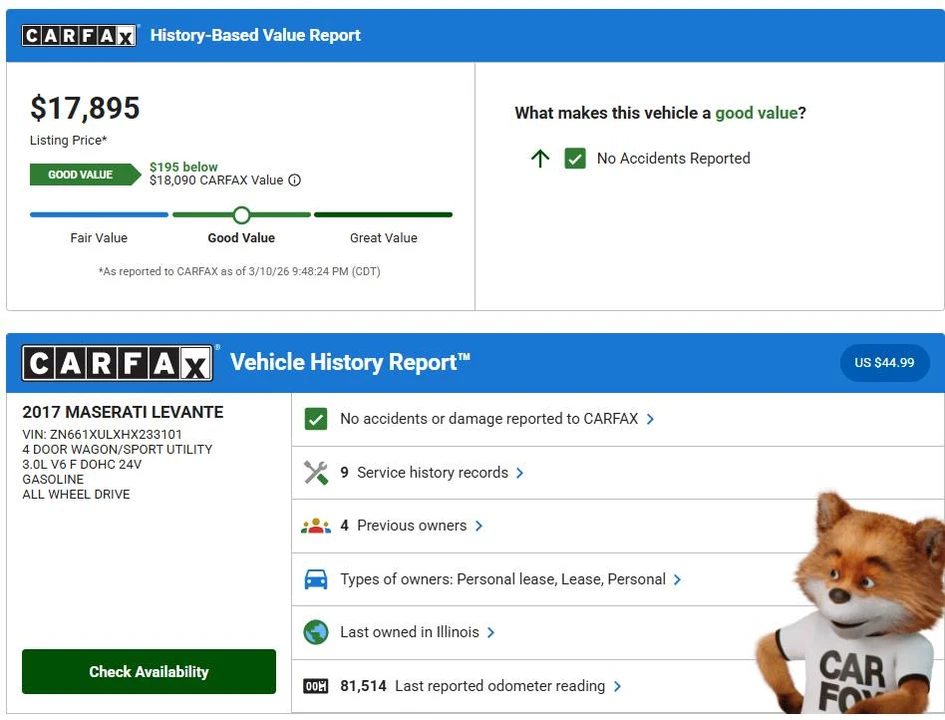Click the GOOD VALUE green badge
Screen dimensions: 945x720
[x=85, y=175]
